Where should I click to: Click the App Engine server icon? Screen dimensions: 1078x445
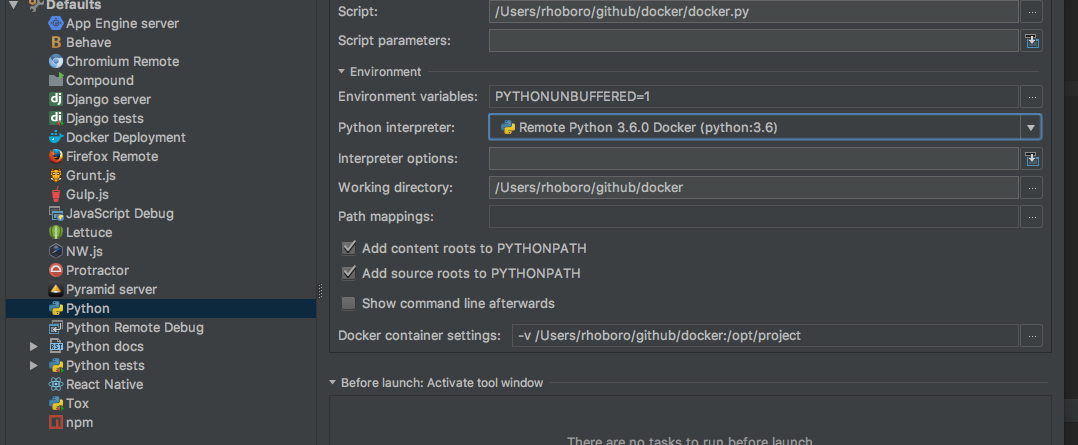click(56, 23)
